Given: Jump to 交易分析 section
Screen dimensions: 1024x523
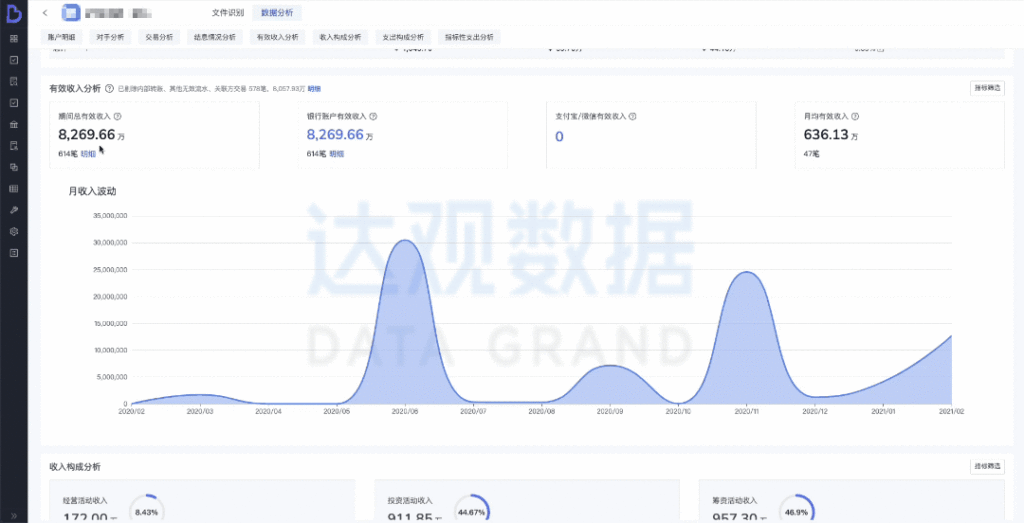Looking at the screenshot, I should pos(159,37).
